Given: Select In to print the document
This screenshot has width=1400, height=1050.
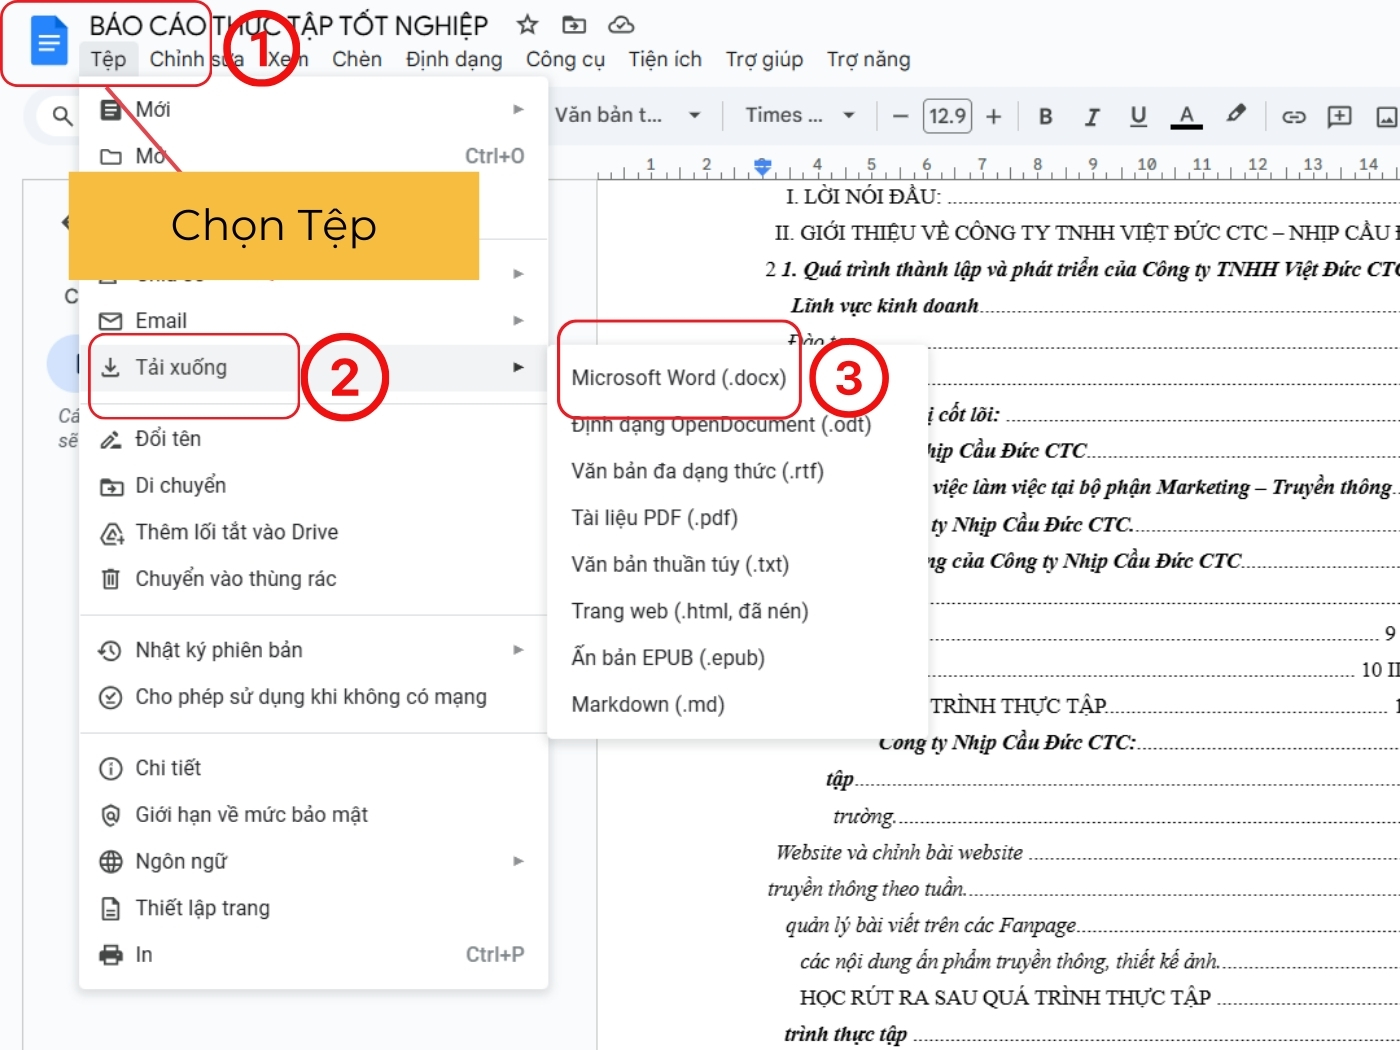Looking at the screenshot, I should (x=313, y=955).
